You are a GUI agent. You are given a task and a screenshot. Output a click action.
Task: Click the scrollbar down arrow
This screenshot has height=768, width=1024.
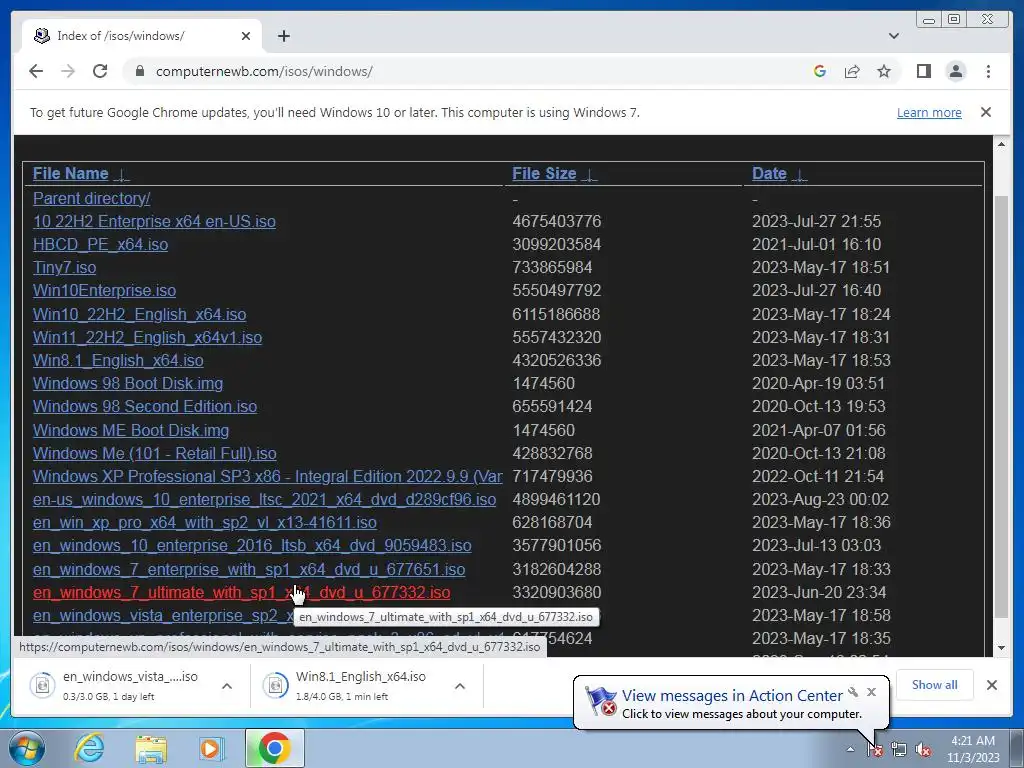click(1001, 648)
